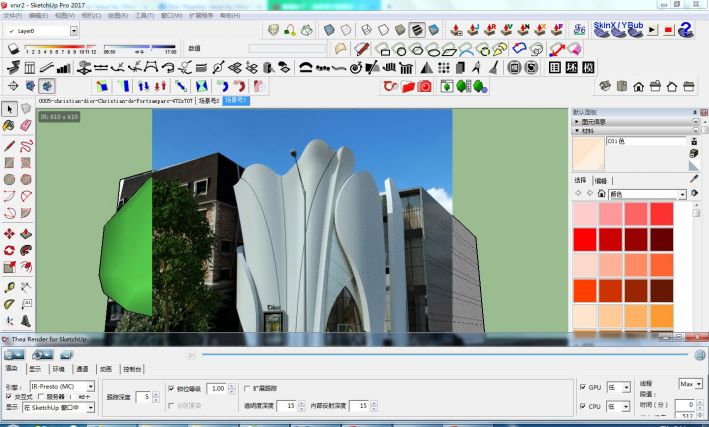Click the Iso view cube icon
Screen dimensions: 709x427
coord(605,86)
